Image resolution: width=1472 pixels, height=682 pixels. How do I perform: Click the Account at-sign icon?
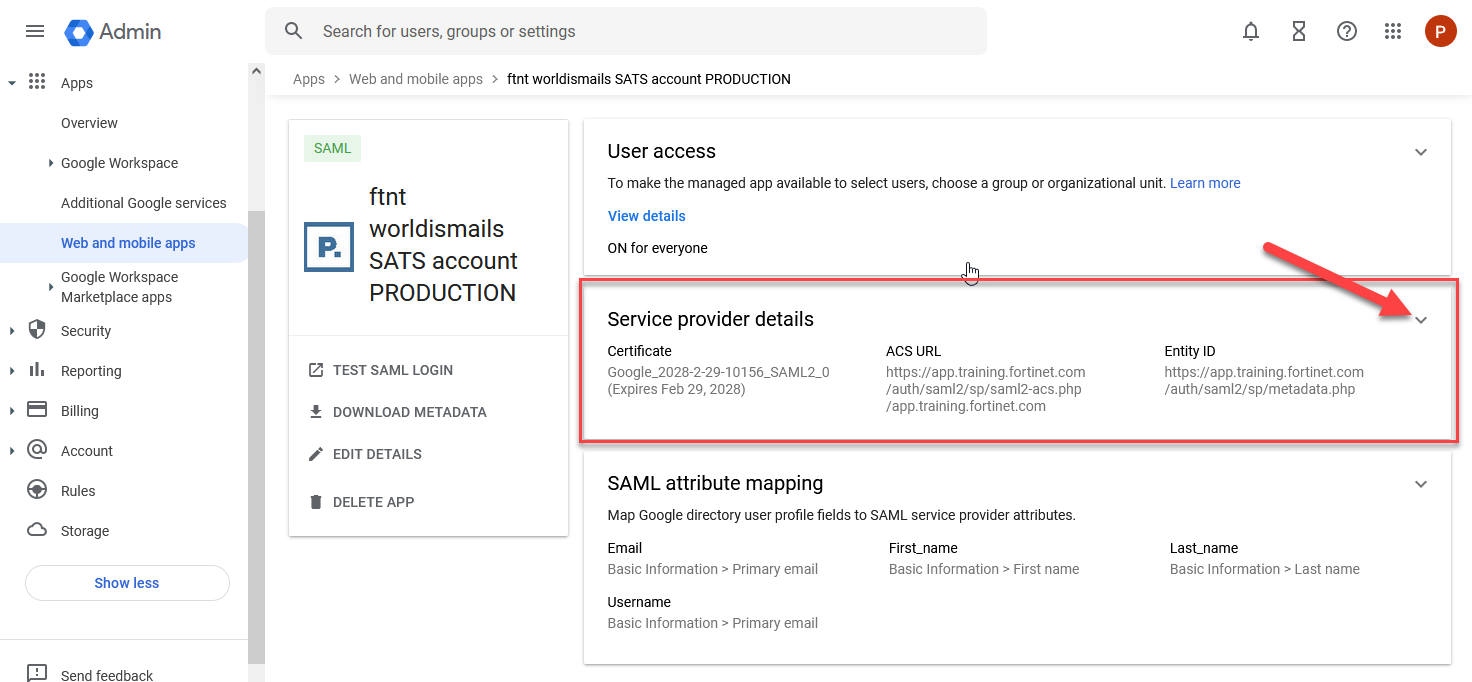coord(37,450)
